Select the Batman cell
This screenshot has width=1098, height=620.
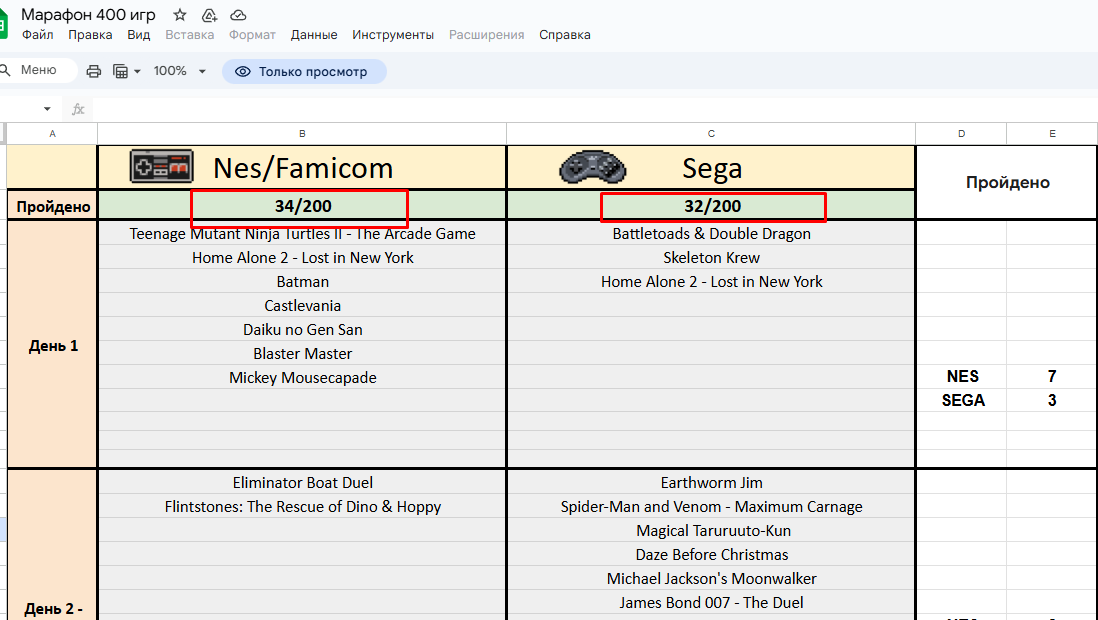click(x=302, y=282)
